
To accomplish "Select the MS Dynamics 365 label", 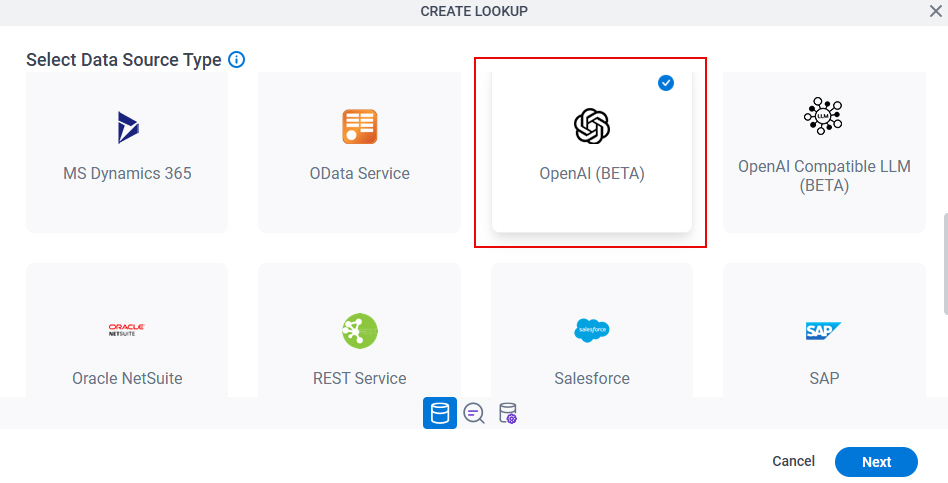I will point(127,173).
